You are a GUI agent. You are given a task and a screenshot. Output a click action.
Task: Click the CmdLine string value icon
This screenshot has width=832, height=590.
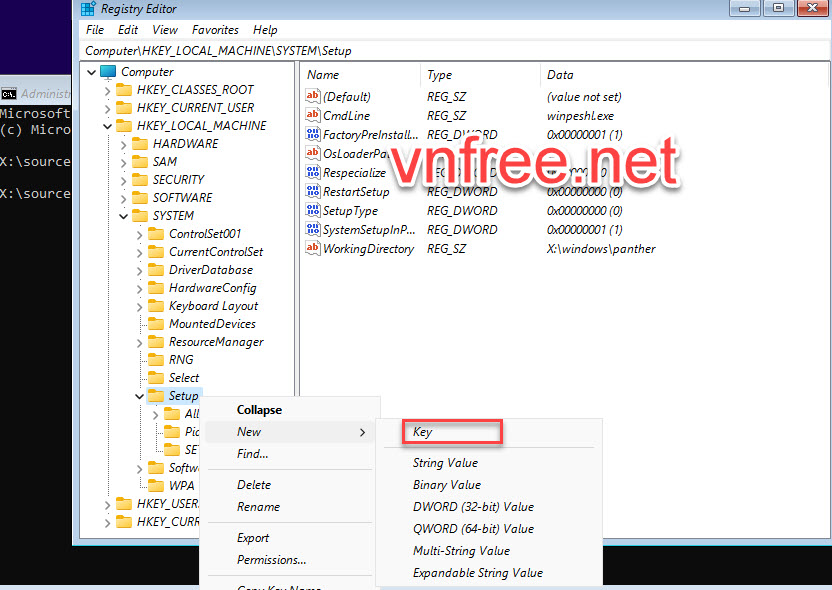tap(313, 115)
